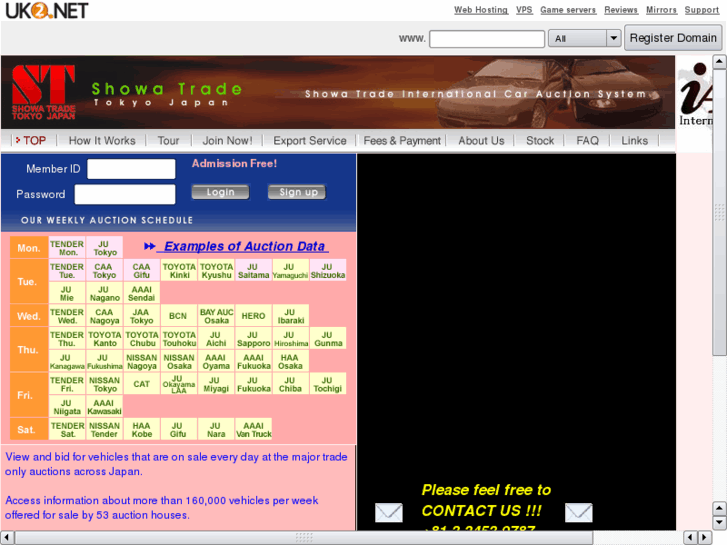Click the Please feel free to CONTACT US text
727x545 pixels.
coord(486,500)
